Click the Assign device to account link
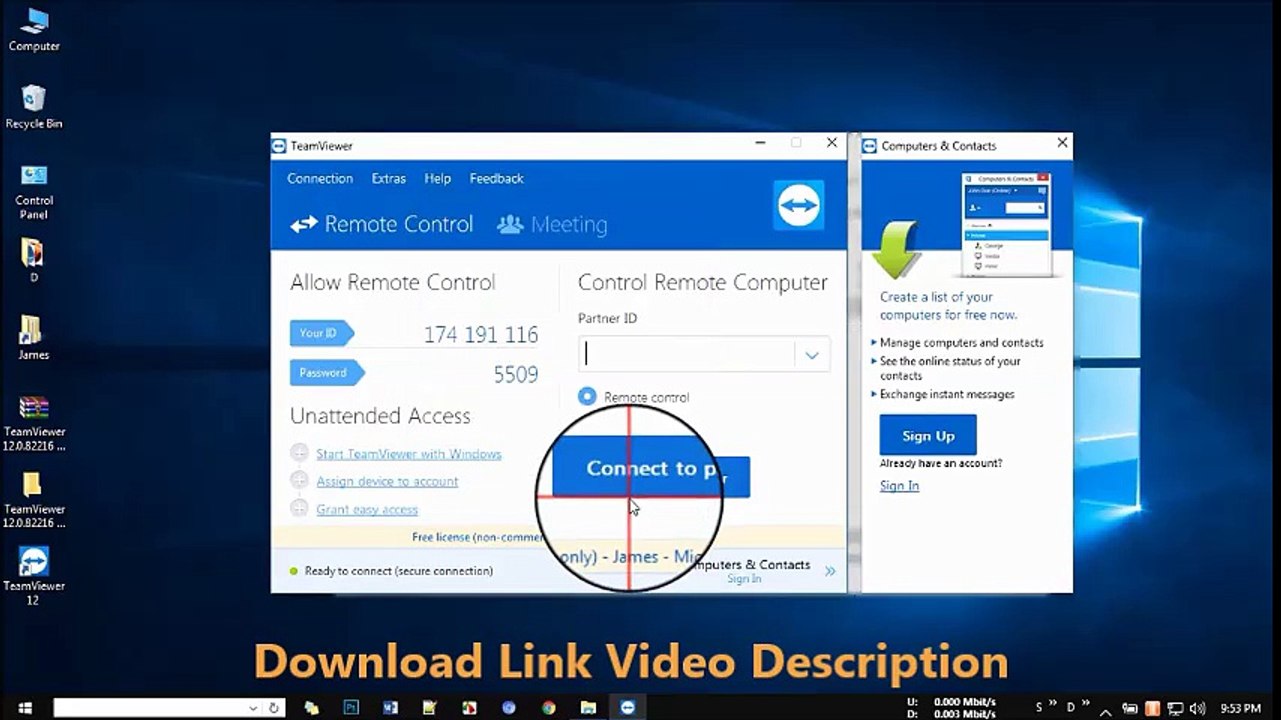Viewport: 1281px width, 720px height. [x=387, y=481]
